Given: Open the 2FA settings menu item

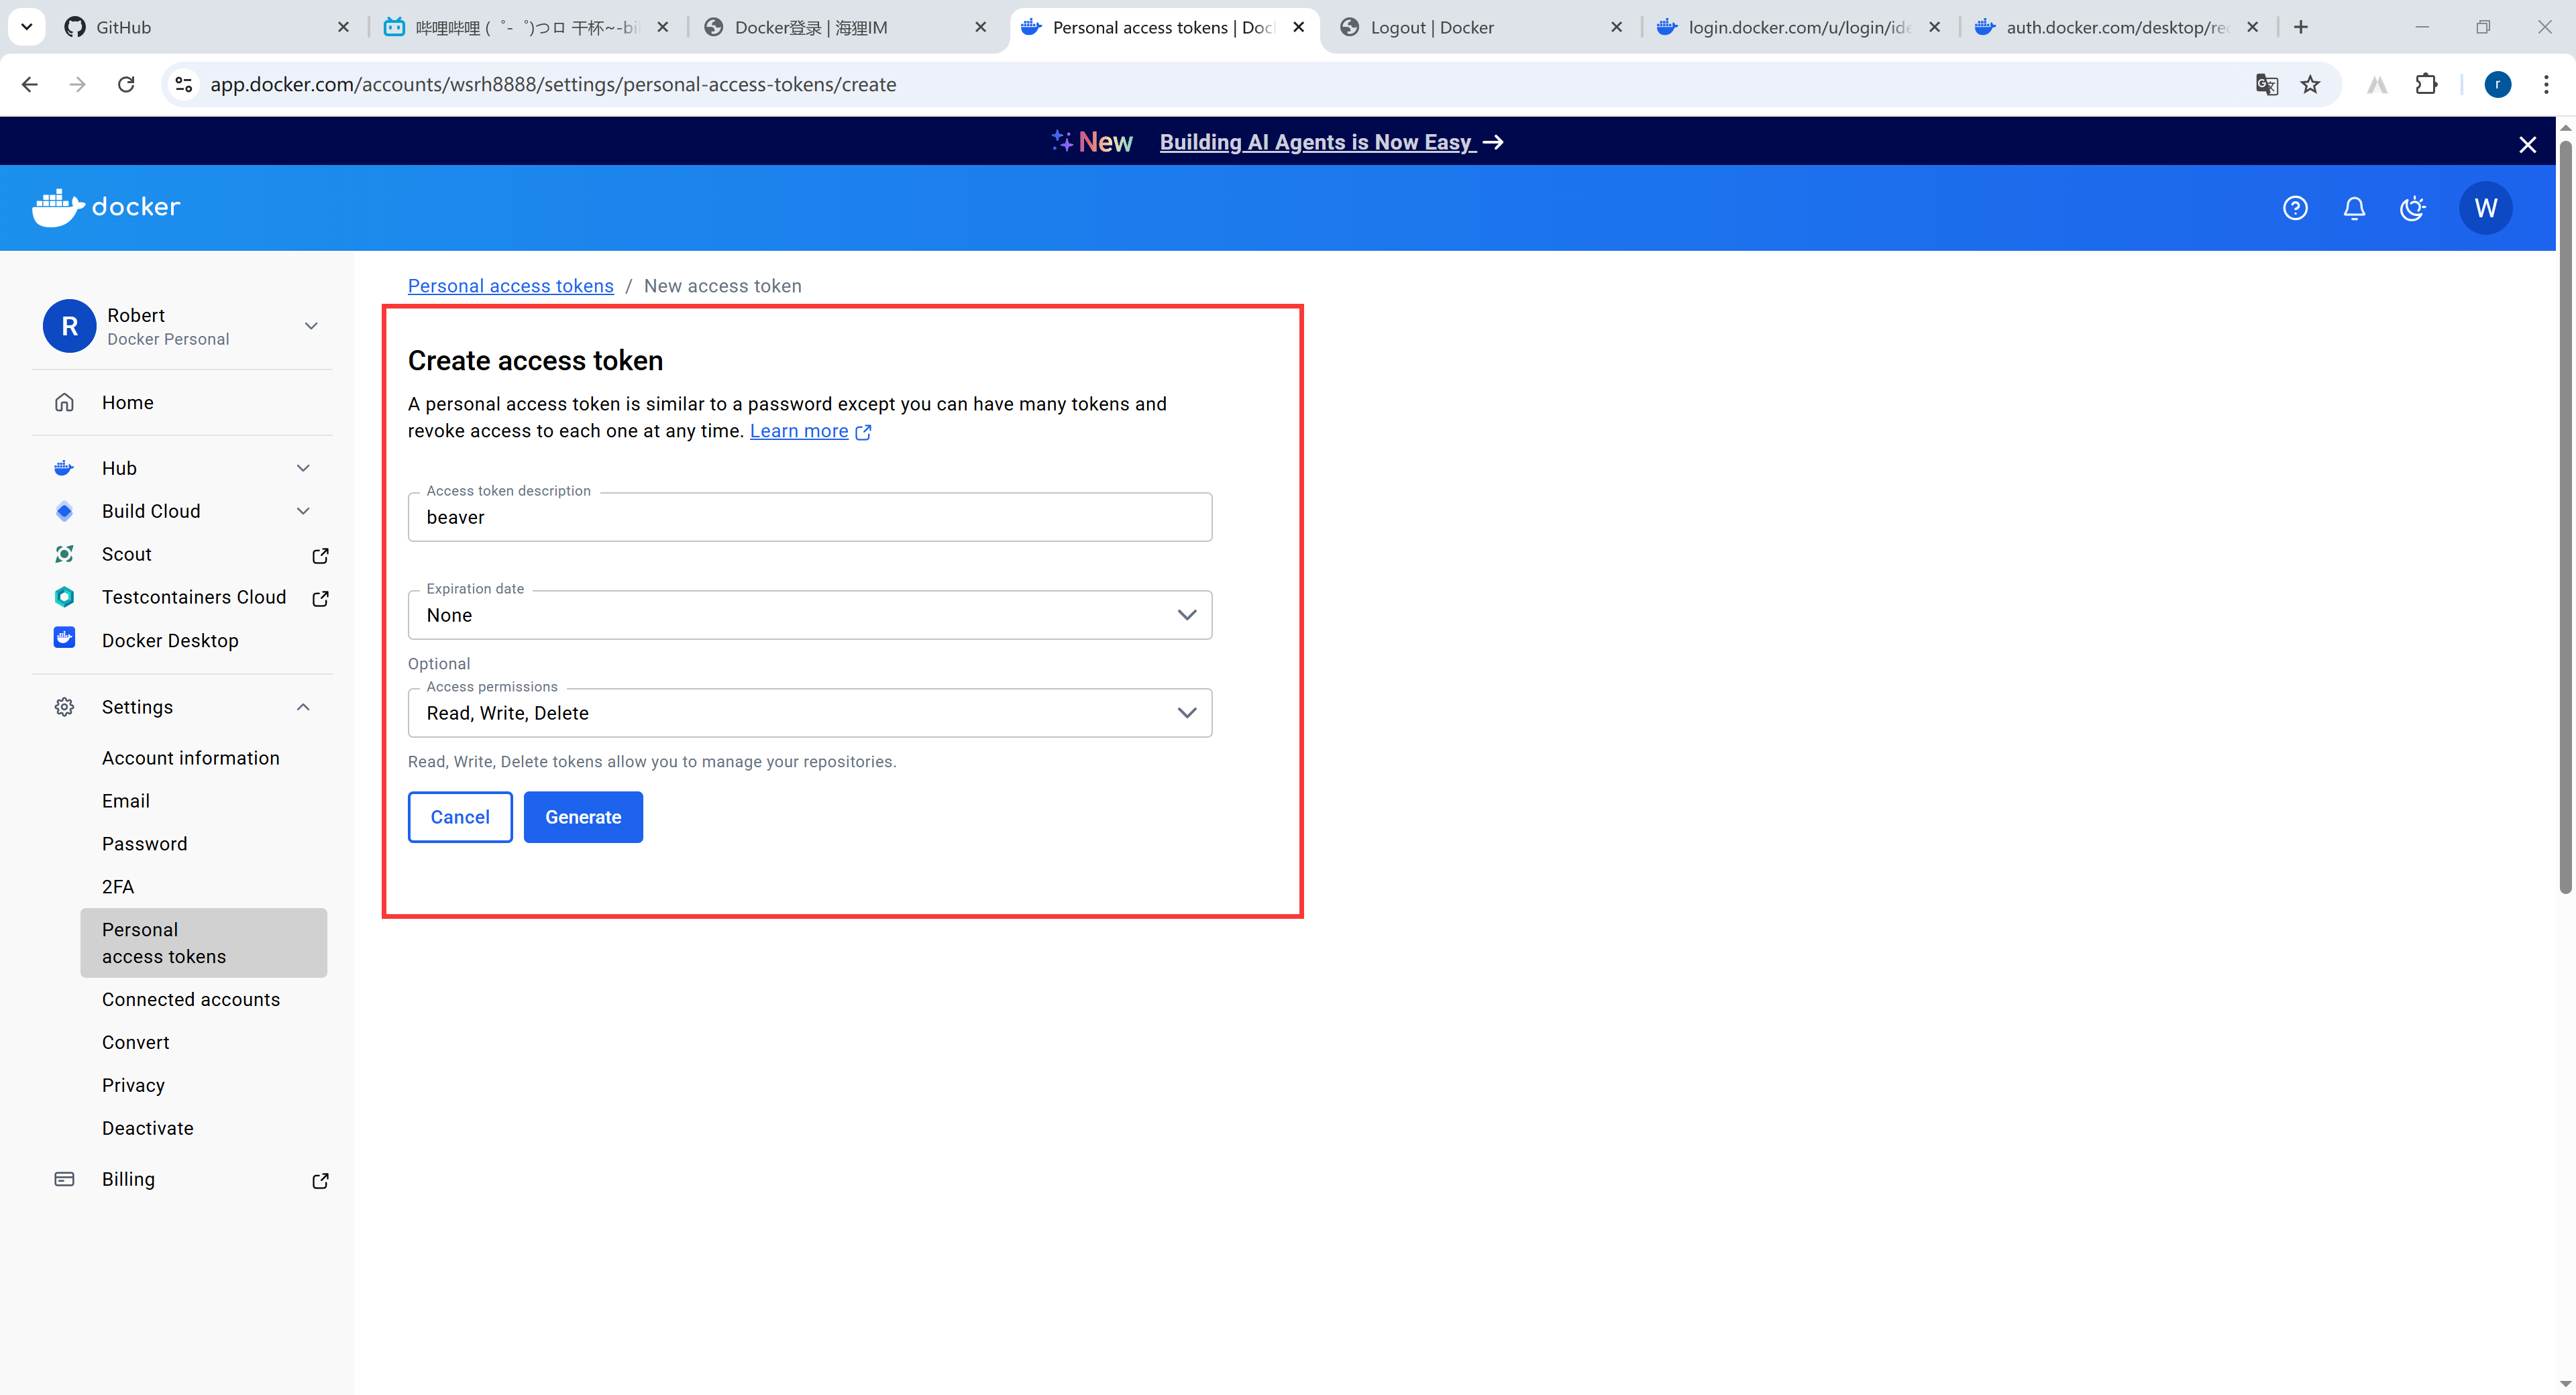Looking at the screenshot, I should pyautogui.click(x=118, y=887).
